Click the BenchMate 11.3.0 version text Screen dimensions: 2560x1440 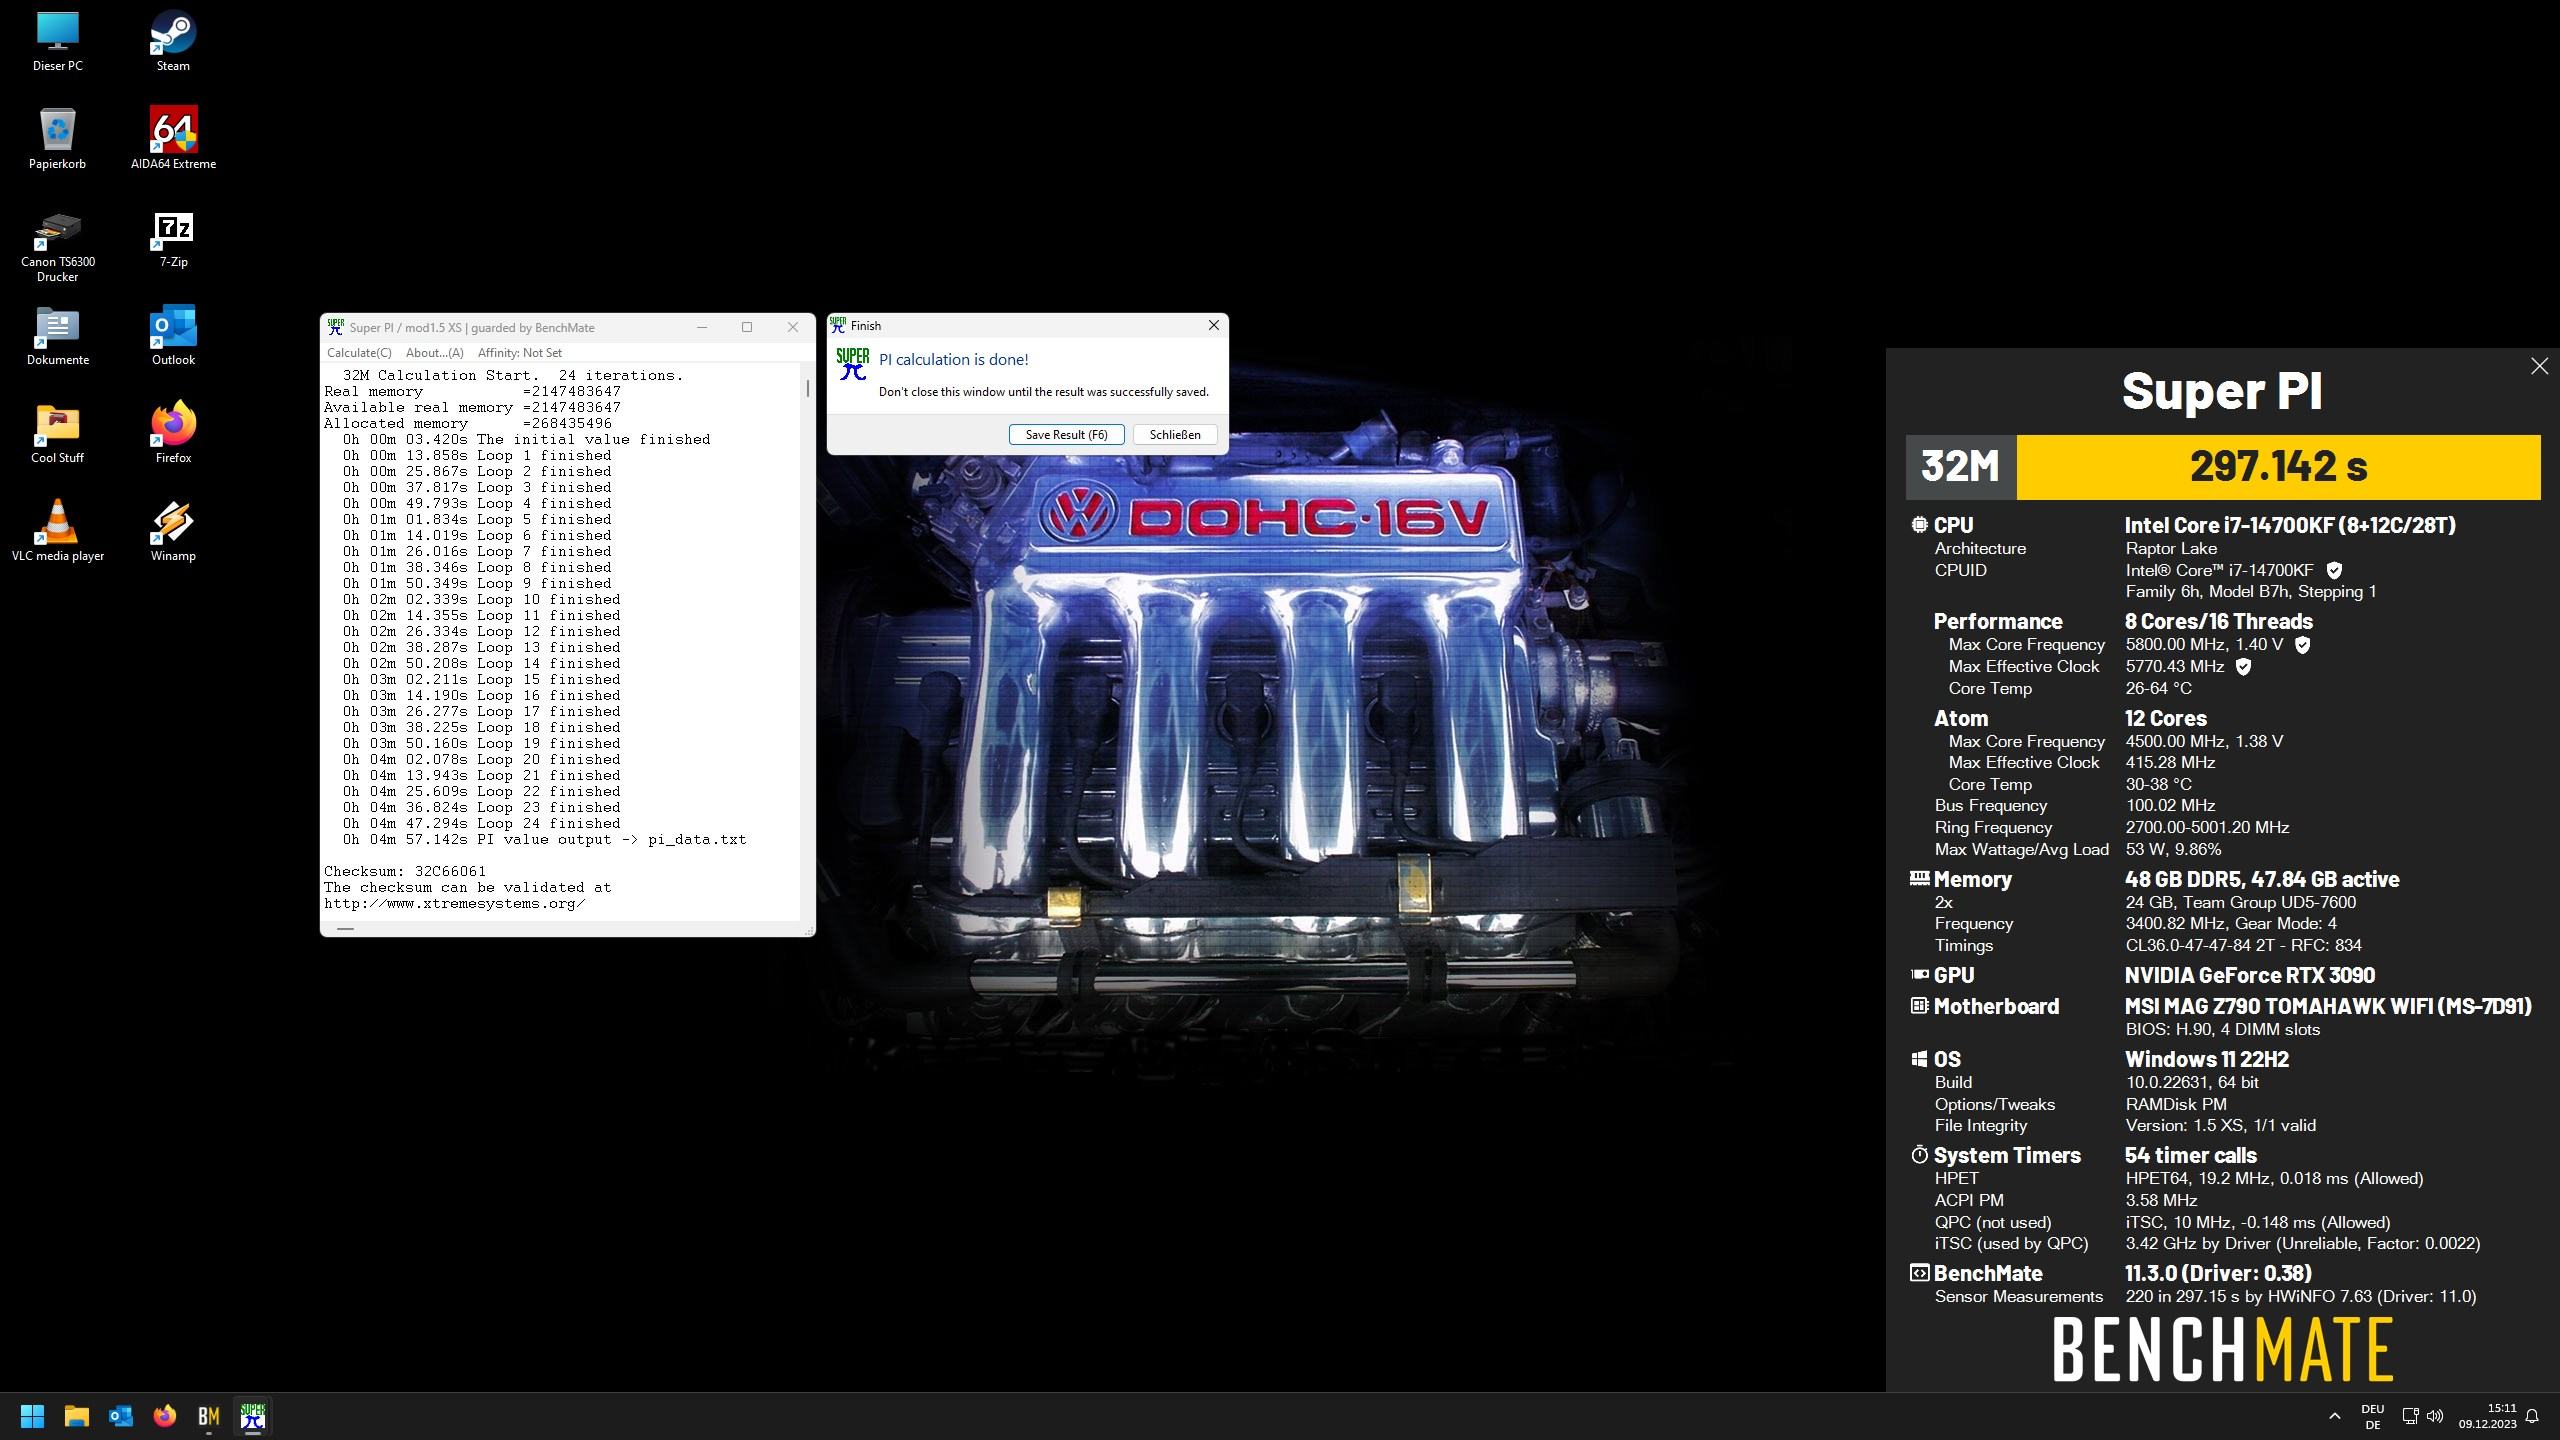pyautogui.click(x=2218, y=1274)
